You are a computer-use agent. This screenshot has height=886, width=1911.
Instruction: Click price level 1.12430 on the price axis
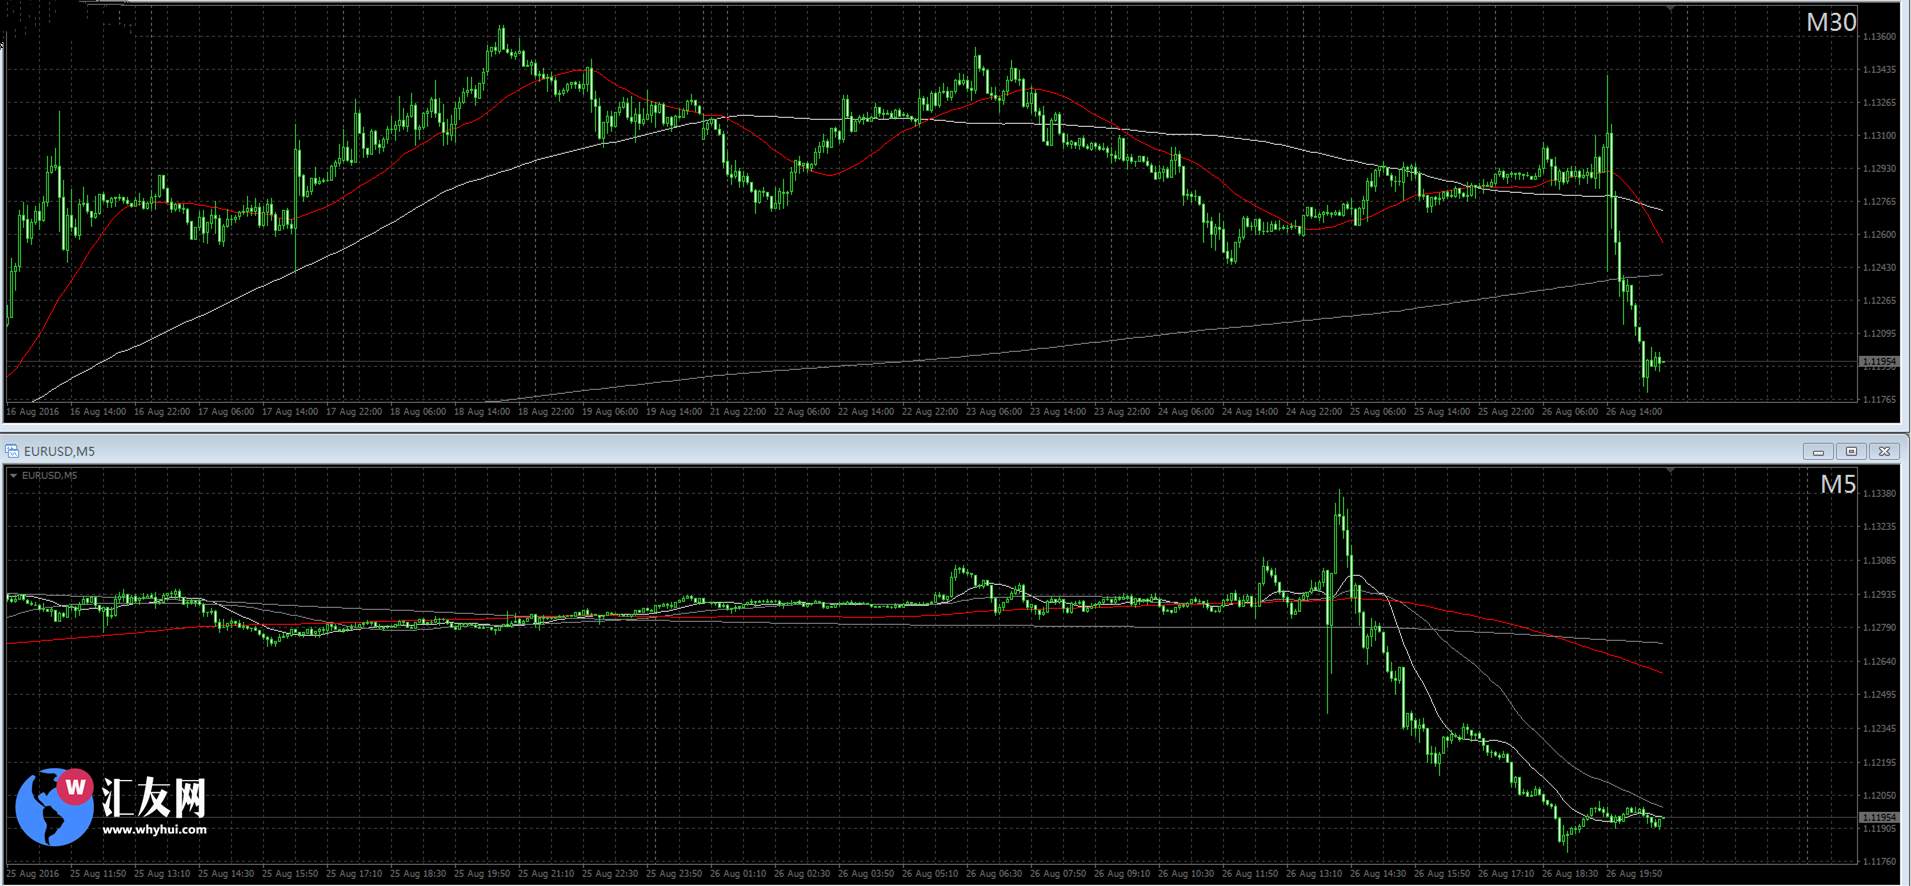1880,268
